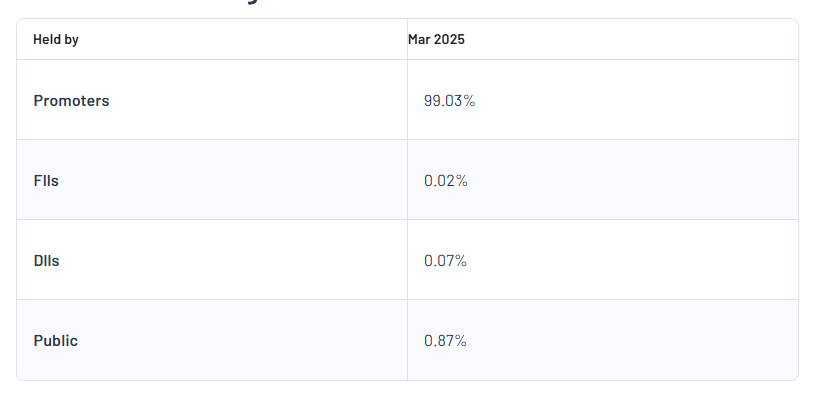
Task: Select the 0.02% FIIs value
Action: [446, 181]
